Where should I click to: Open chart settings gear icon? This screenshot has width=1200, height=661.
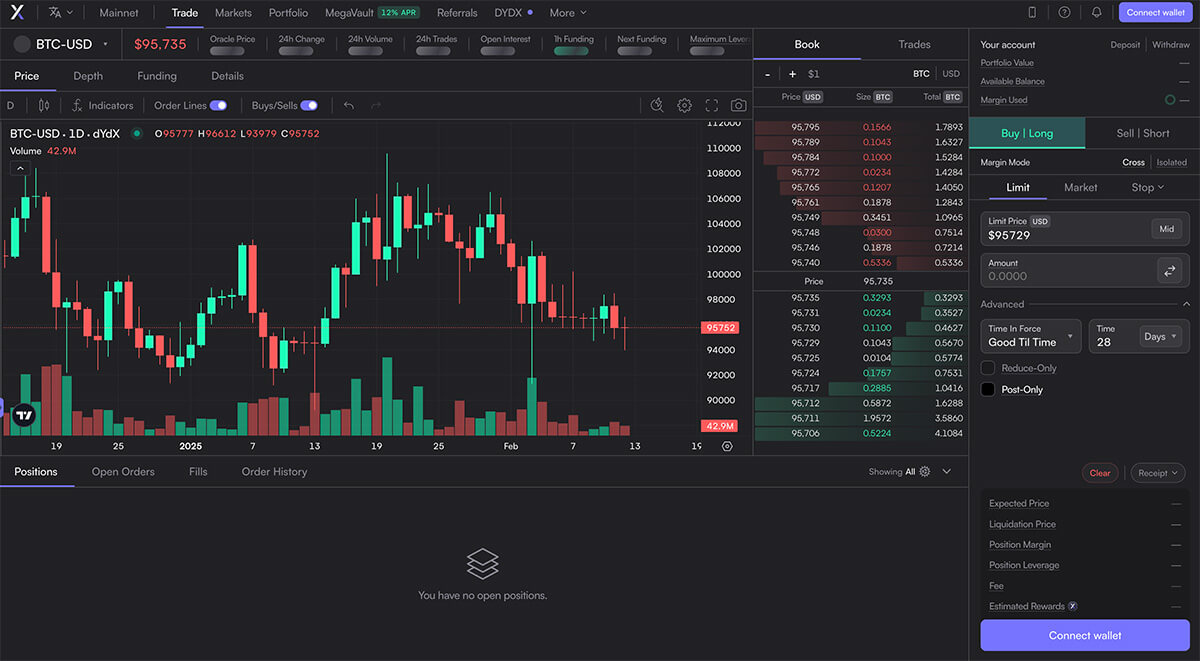click(x=684, y=105)
